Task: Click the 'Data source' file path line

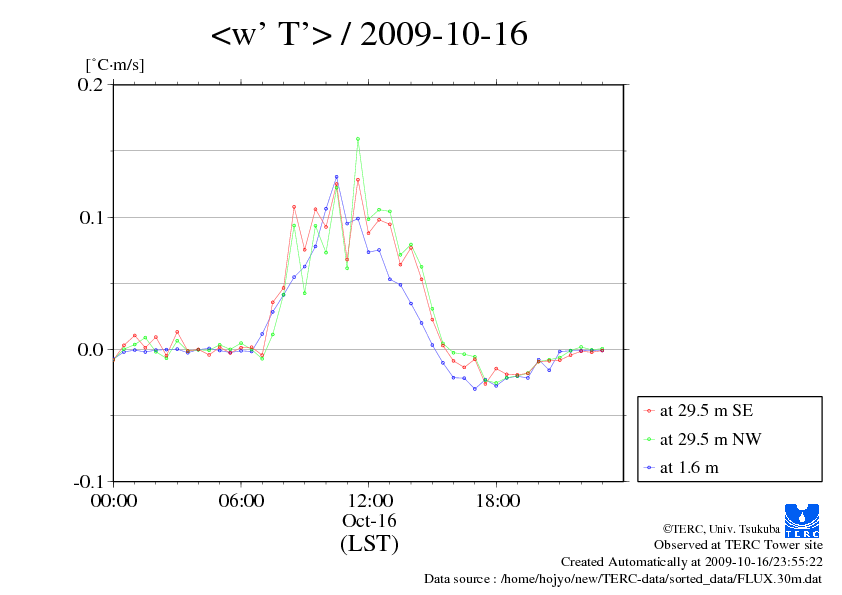Action: (x=623, y=579)
